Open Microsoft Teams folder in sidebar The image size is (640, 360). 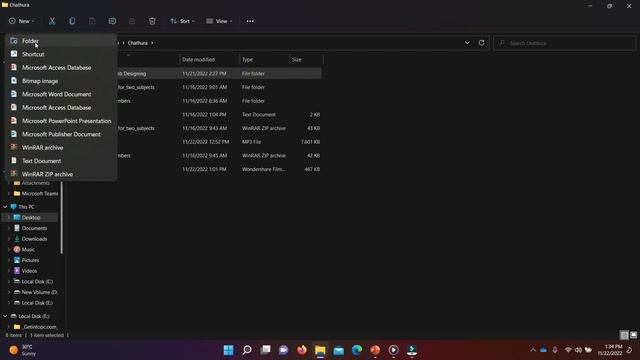[40, 193]
